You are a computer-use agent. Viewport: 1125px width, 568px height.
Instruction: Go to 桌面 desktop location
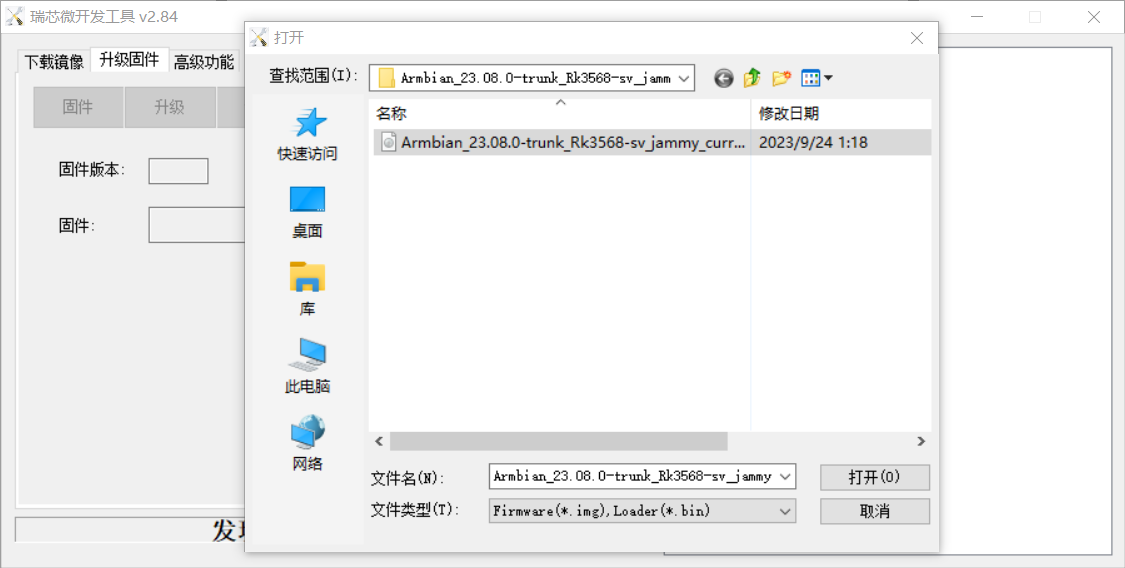(307, 212)
